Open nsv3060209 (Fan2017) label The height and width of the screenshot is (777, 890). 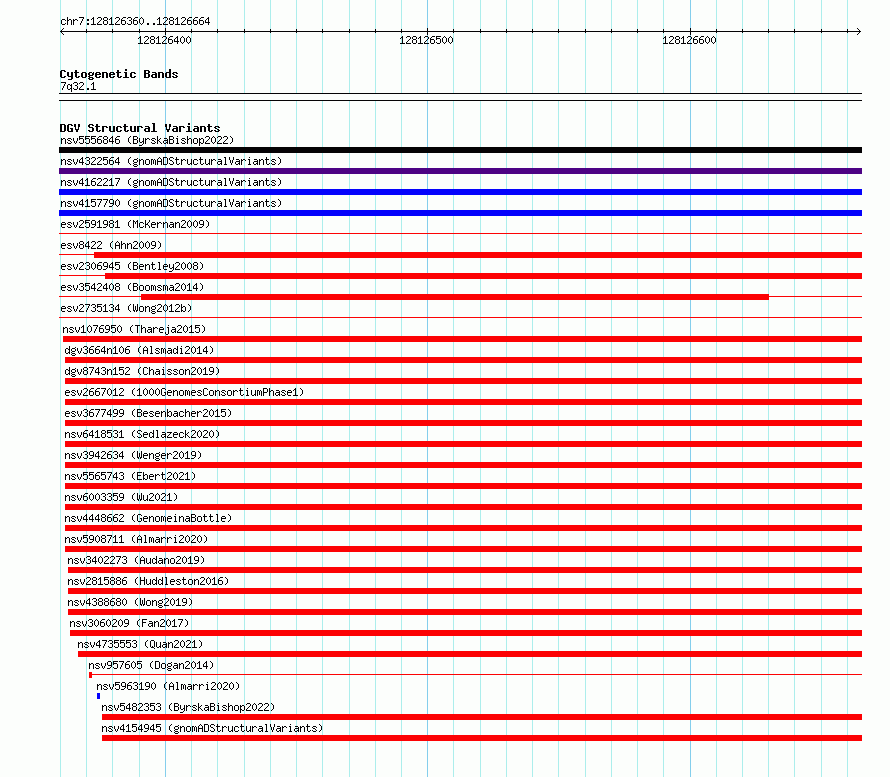(x=129, y=623)
